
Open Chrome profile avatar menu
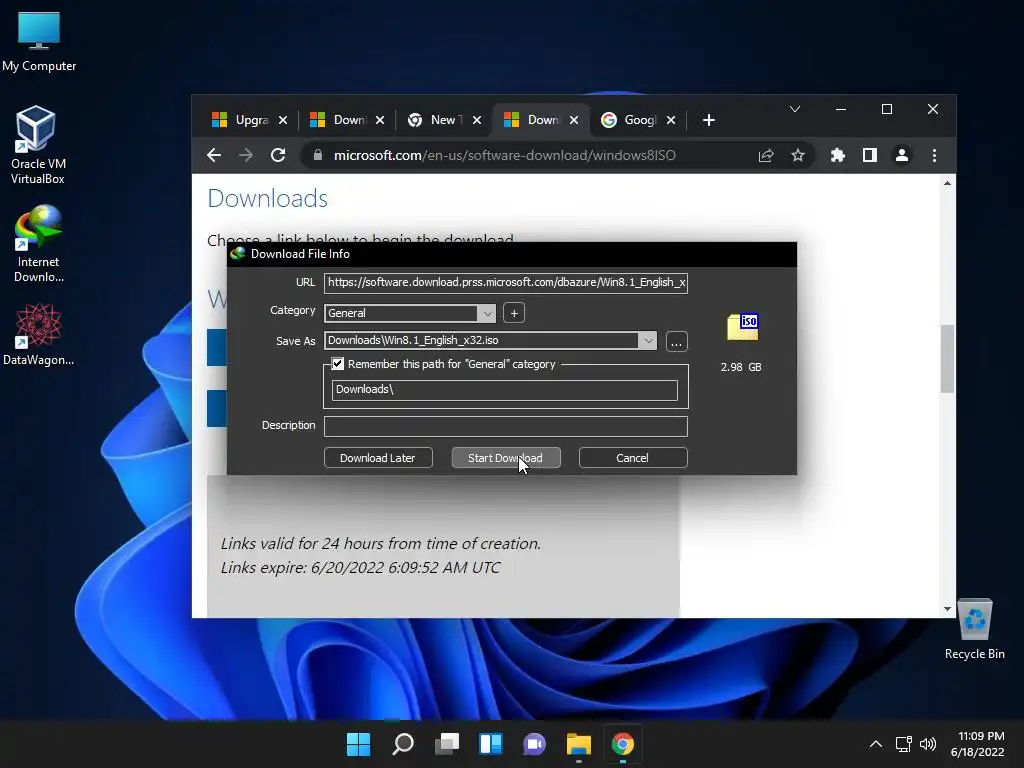point(902,155)
